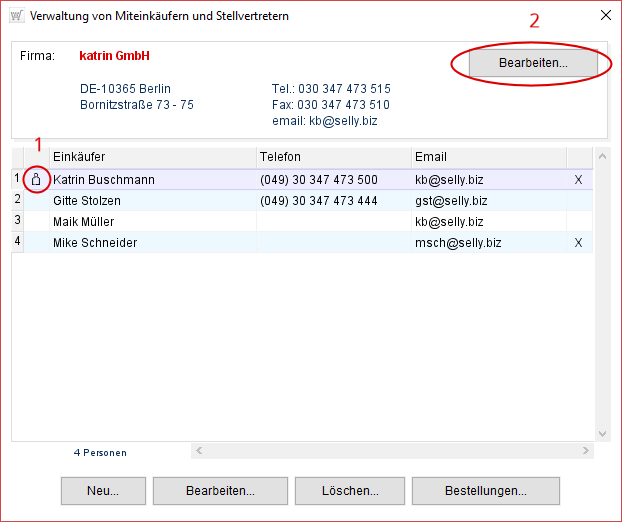Open the Löschen... delete dialog
This screenshot has height=522, width=622.
(x=348, y=491)
